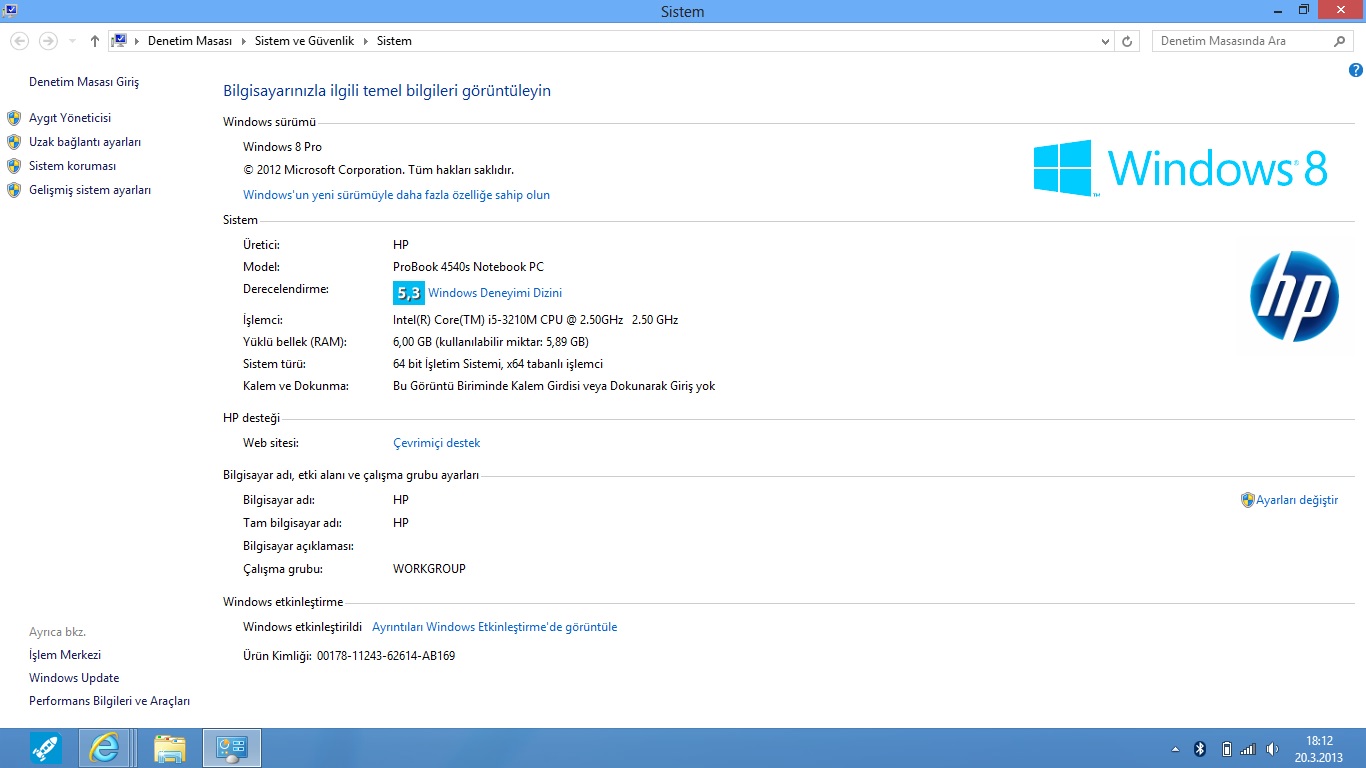Open Windows Update link
1366x768 pixels.
(x=74, y=678)
